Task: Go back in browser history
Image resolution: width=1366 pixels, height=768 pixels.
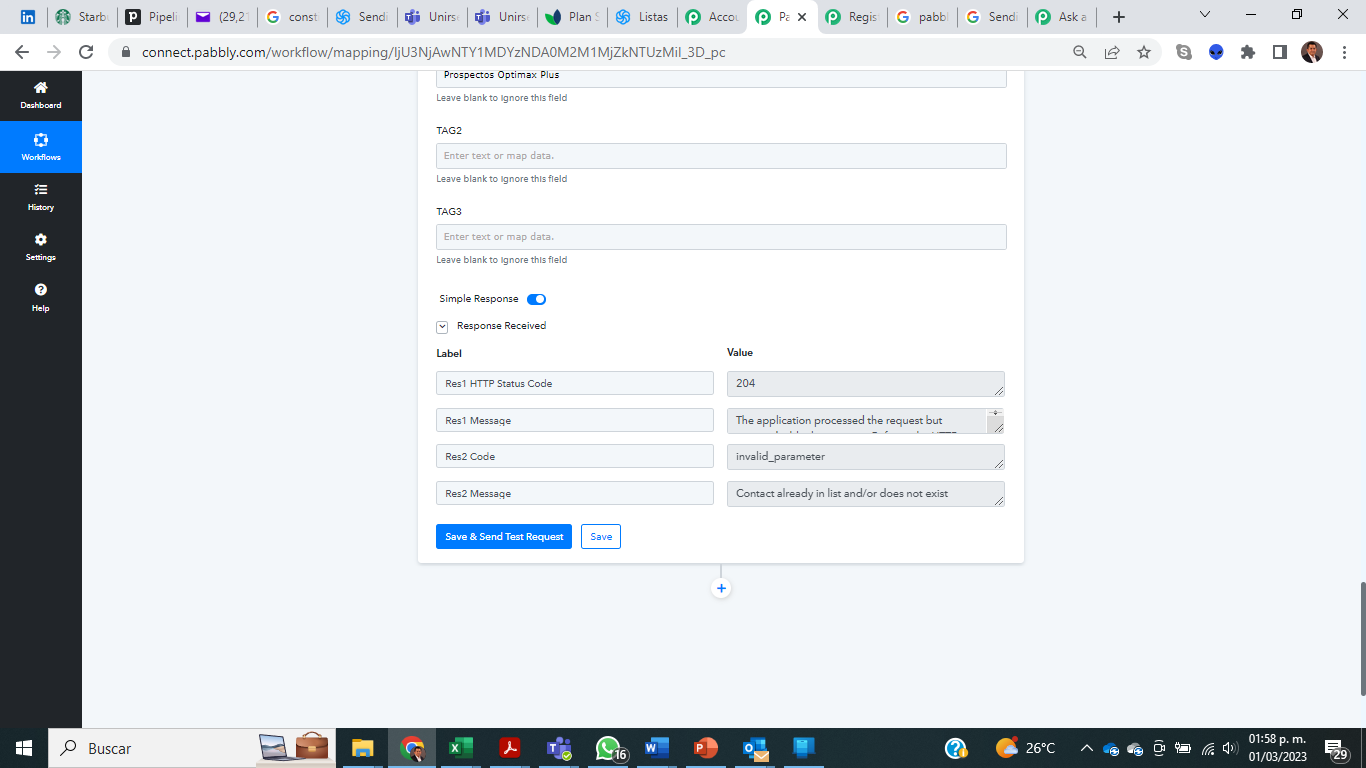Action: coord(22,52)
